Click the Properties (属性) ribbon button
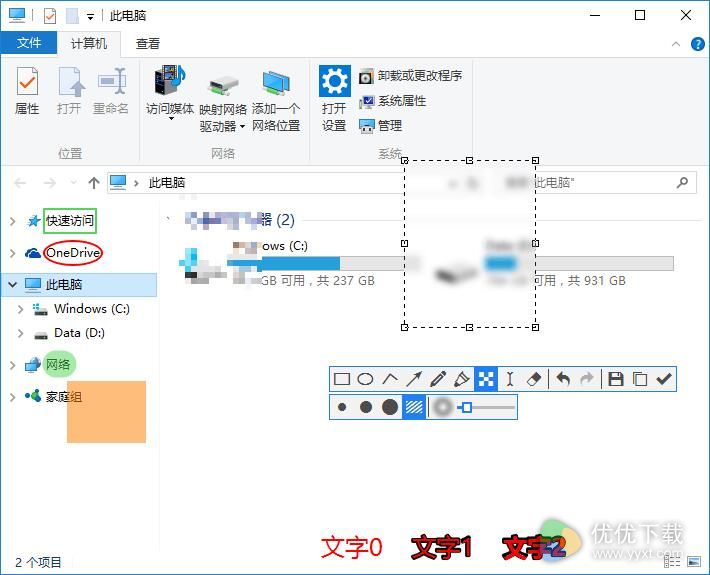Screen dimensions: 710x575 pyautogui.click(x=27, y=91)
